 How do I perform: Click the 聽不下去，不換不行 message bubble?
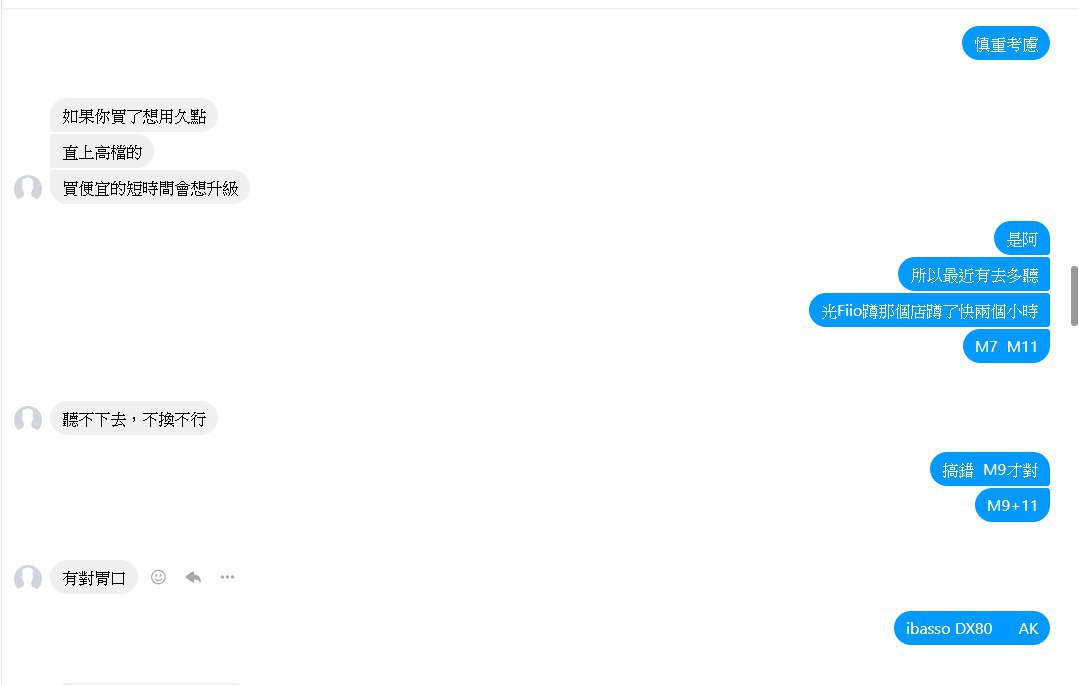click(134, 419)
